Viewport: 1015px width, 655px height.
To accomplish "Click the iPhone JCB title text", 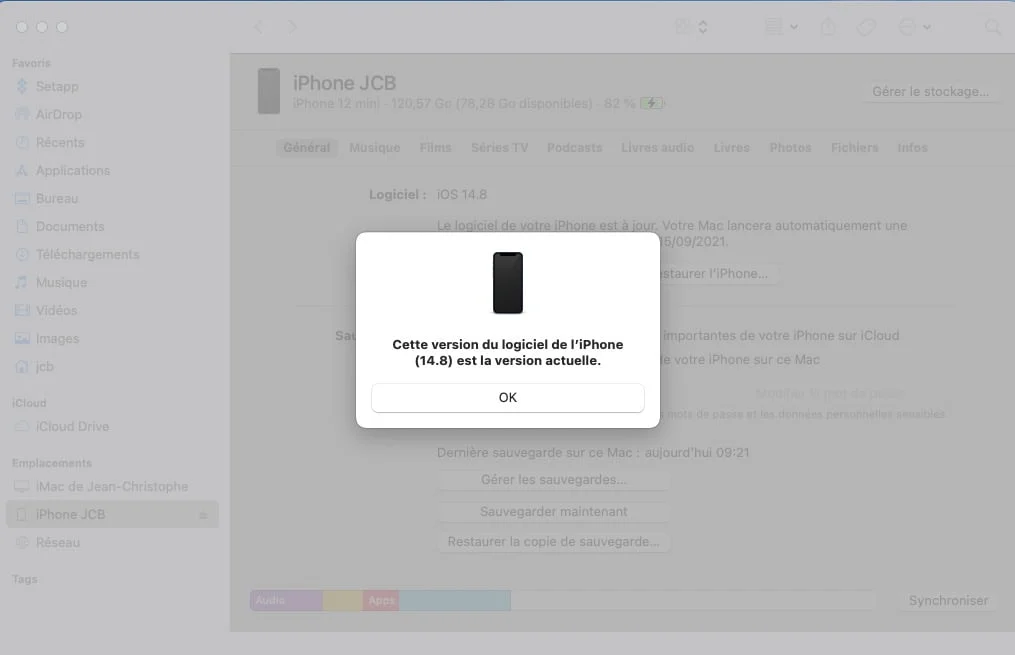I will [344, 83].
